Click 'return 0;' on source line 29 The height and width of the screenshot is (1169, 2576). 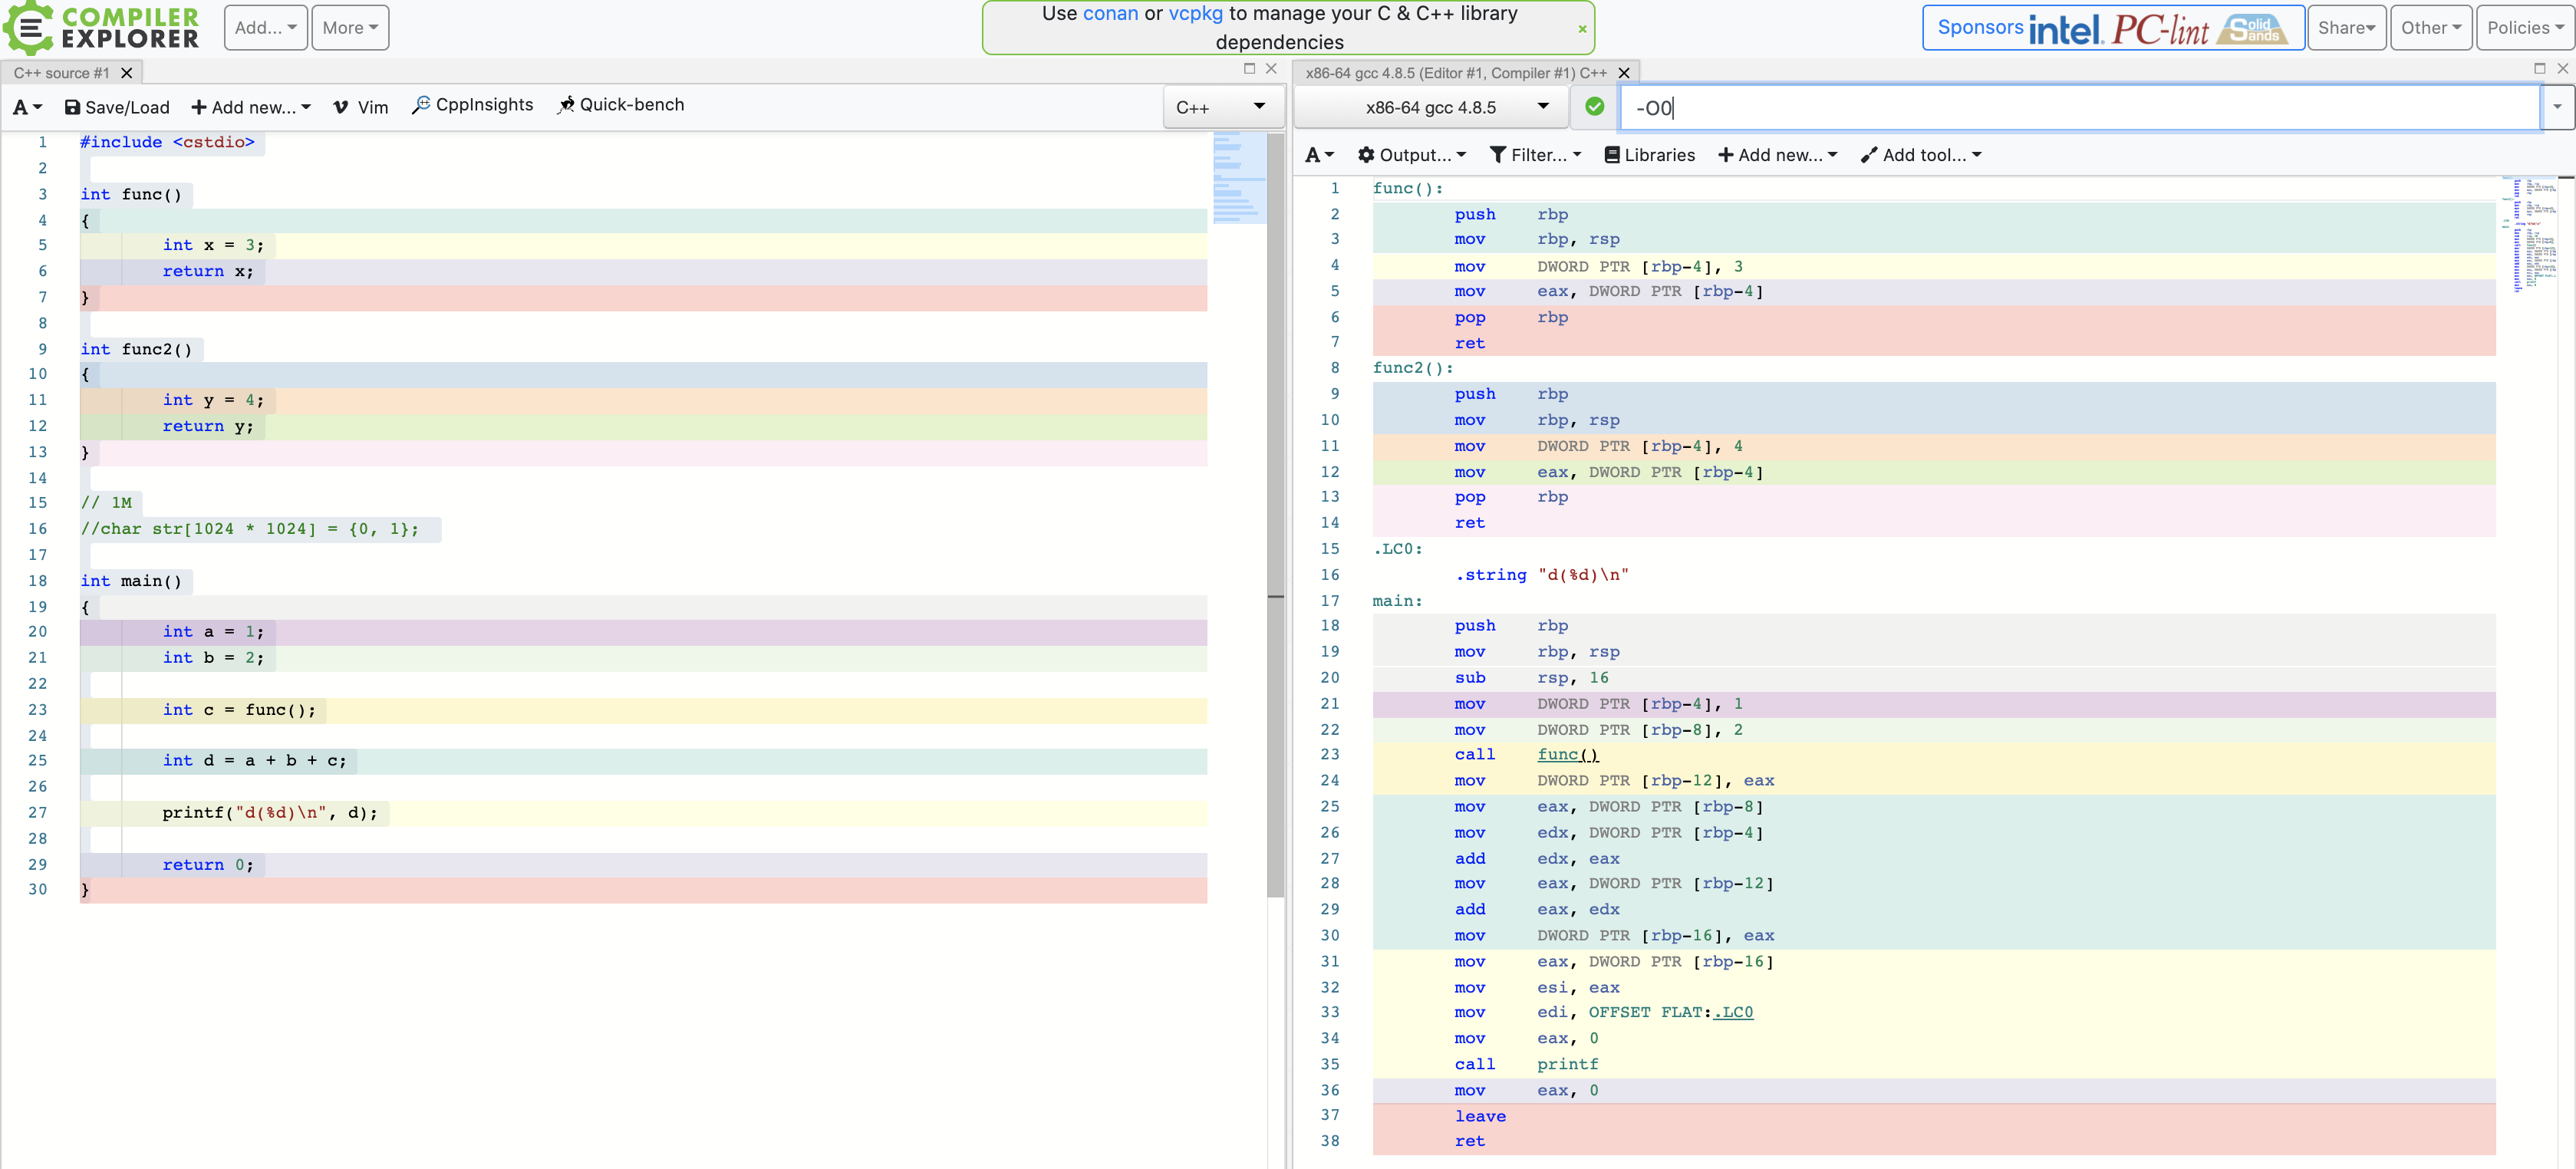point(208,865)
